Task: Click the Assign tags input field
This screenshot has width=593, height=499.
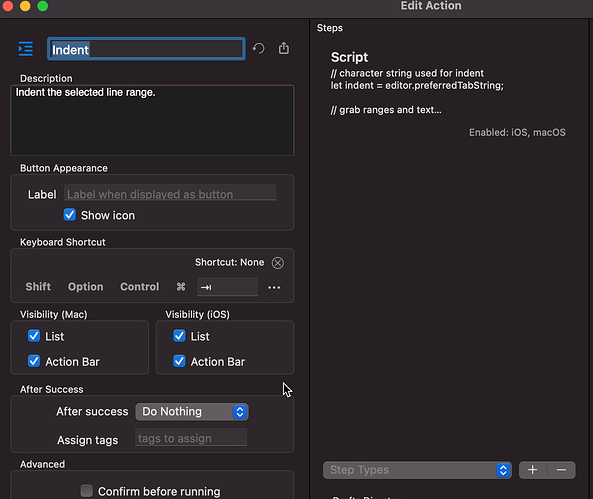Action: click(x=191, y=437)
